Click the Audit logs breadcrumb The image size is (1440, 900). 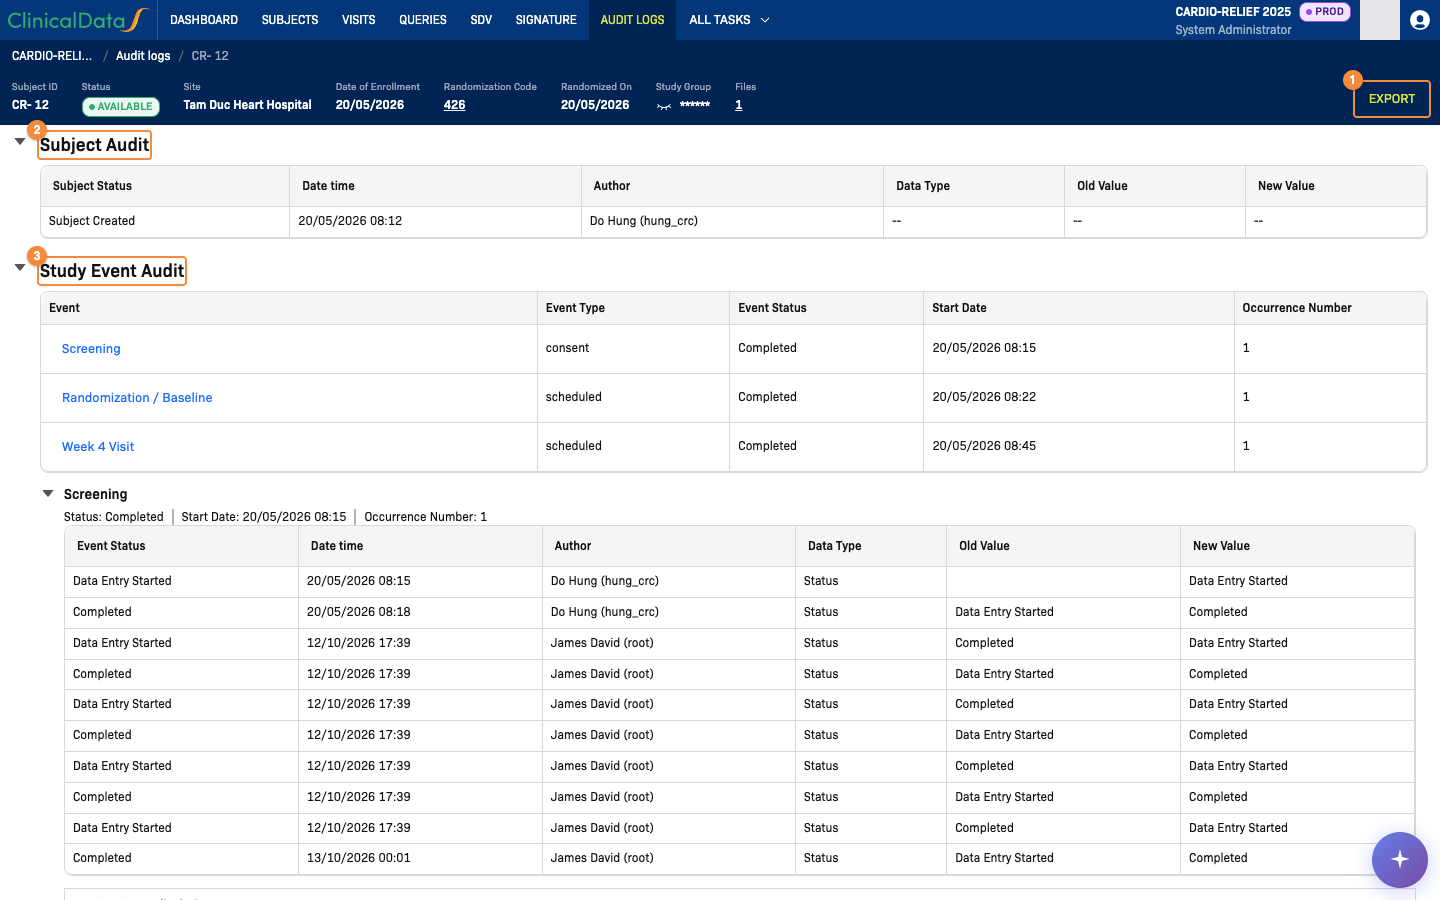pyautogui.click(x=143, y=56)
